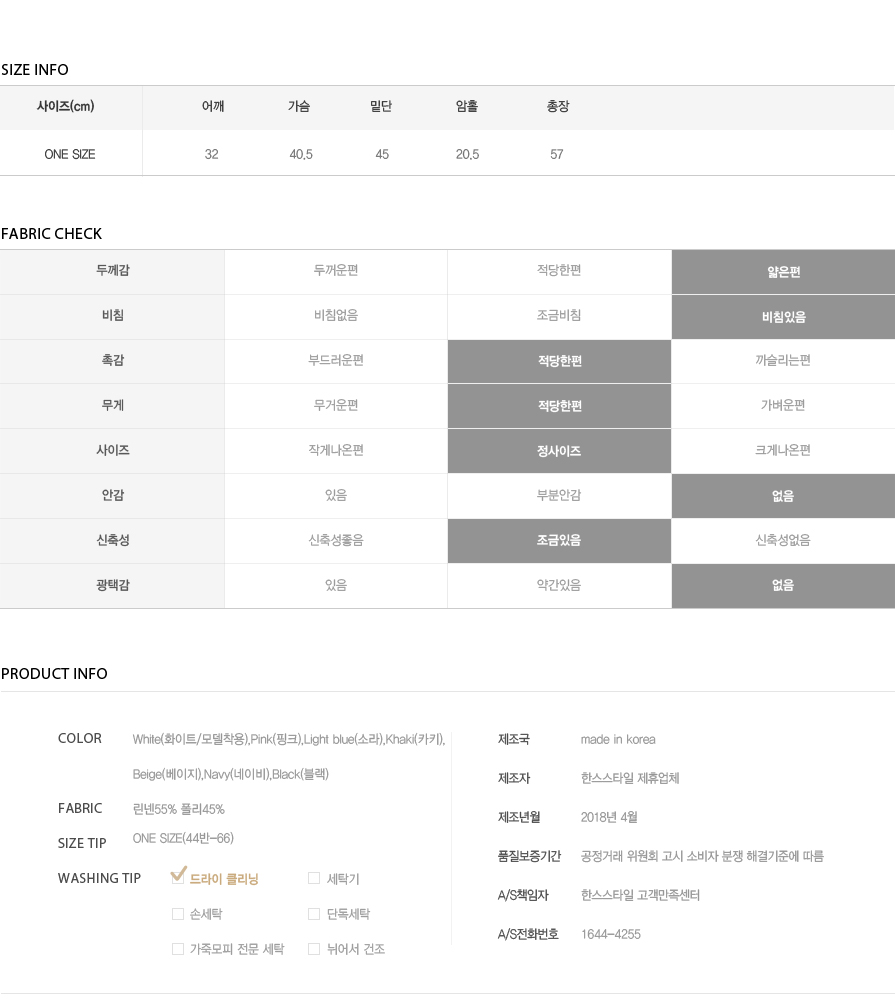Click the chest value 40.5
Image resolution: width=895 pixels, height=1000 pixels.
301,154
